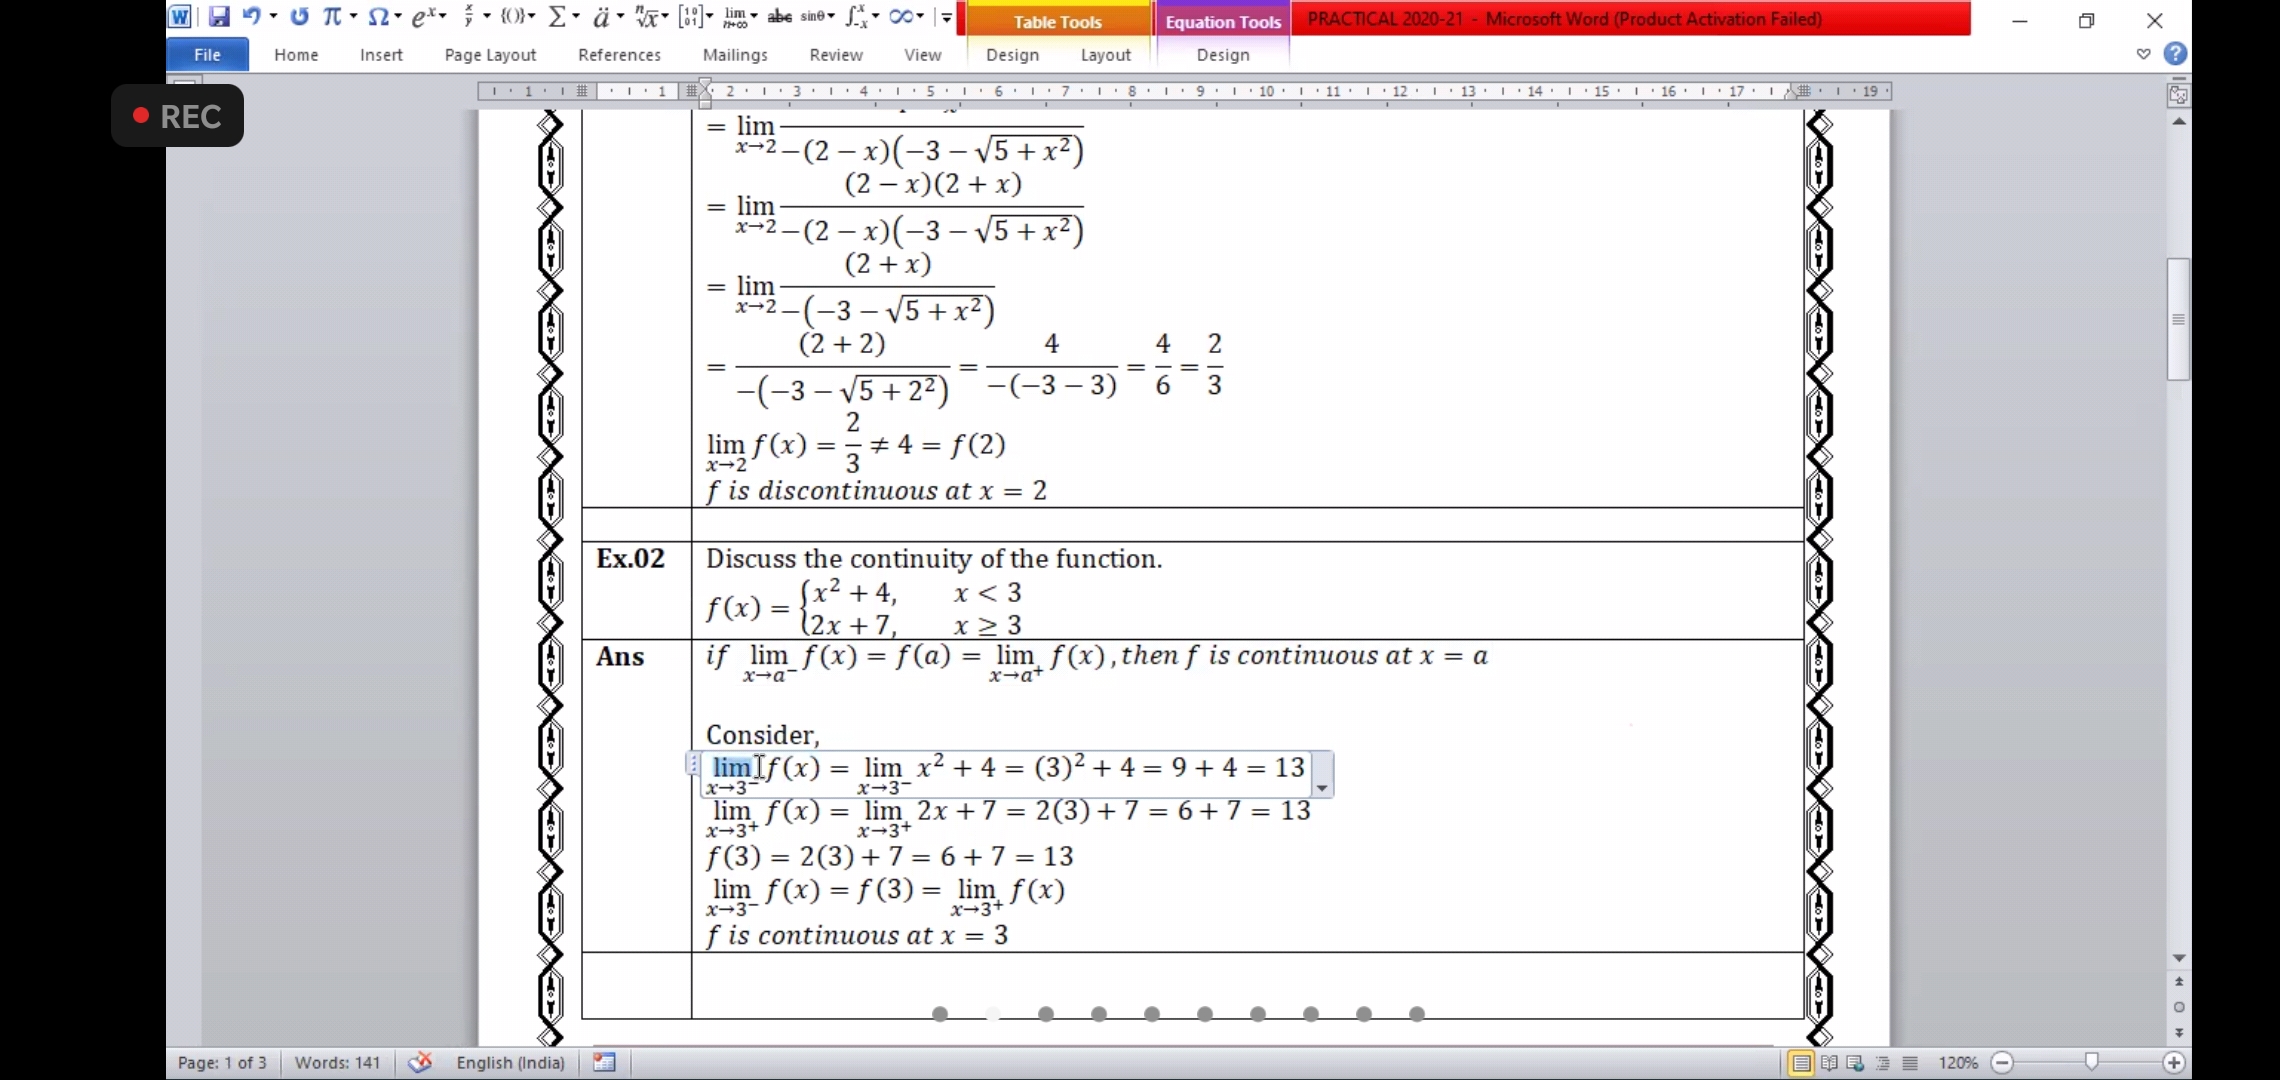
Task: Click the Help question mark icon
Action: click(2175, 54)
